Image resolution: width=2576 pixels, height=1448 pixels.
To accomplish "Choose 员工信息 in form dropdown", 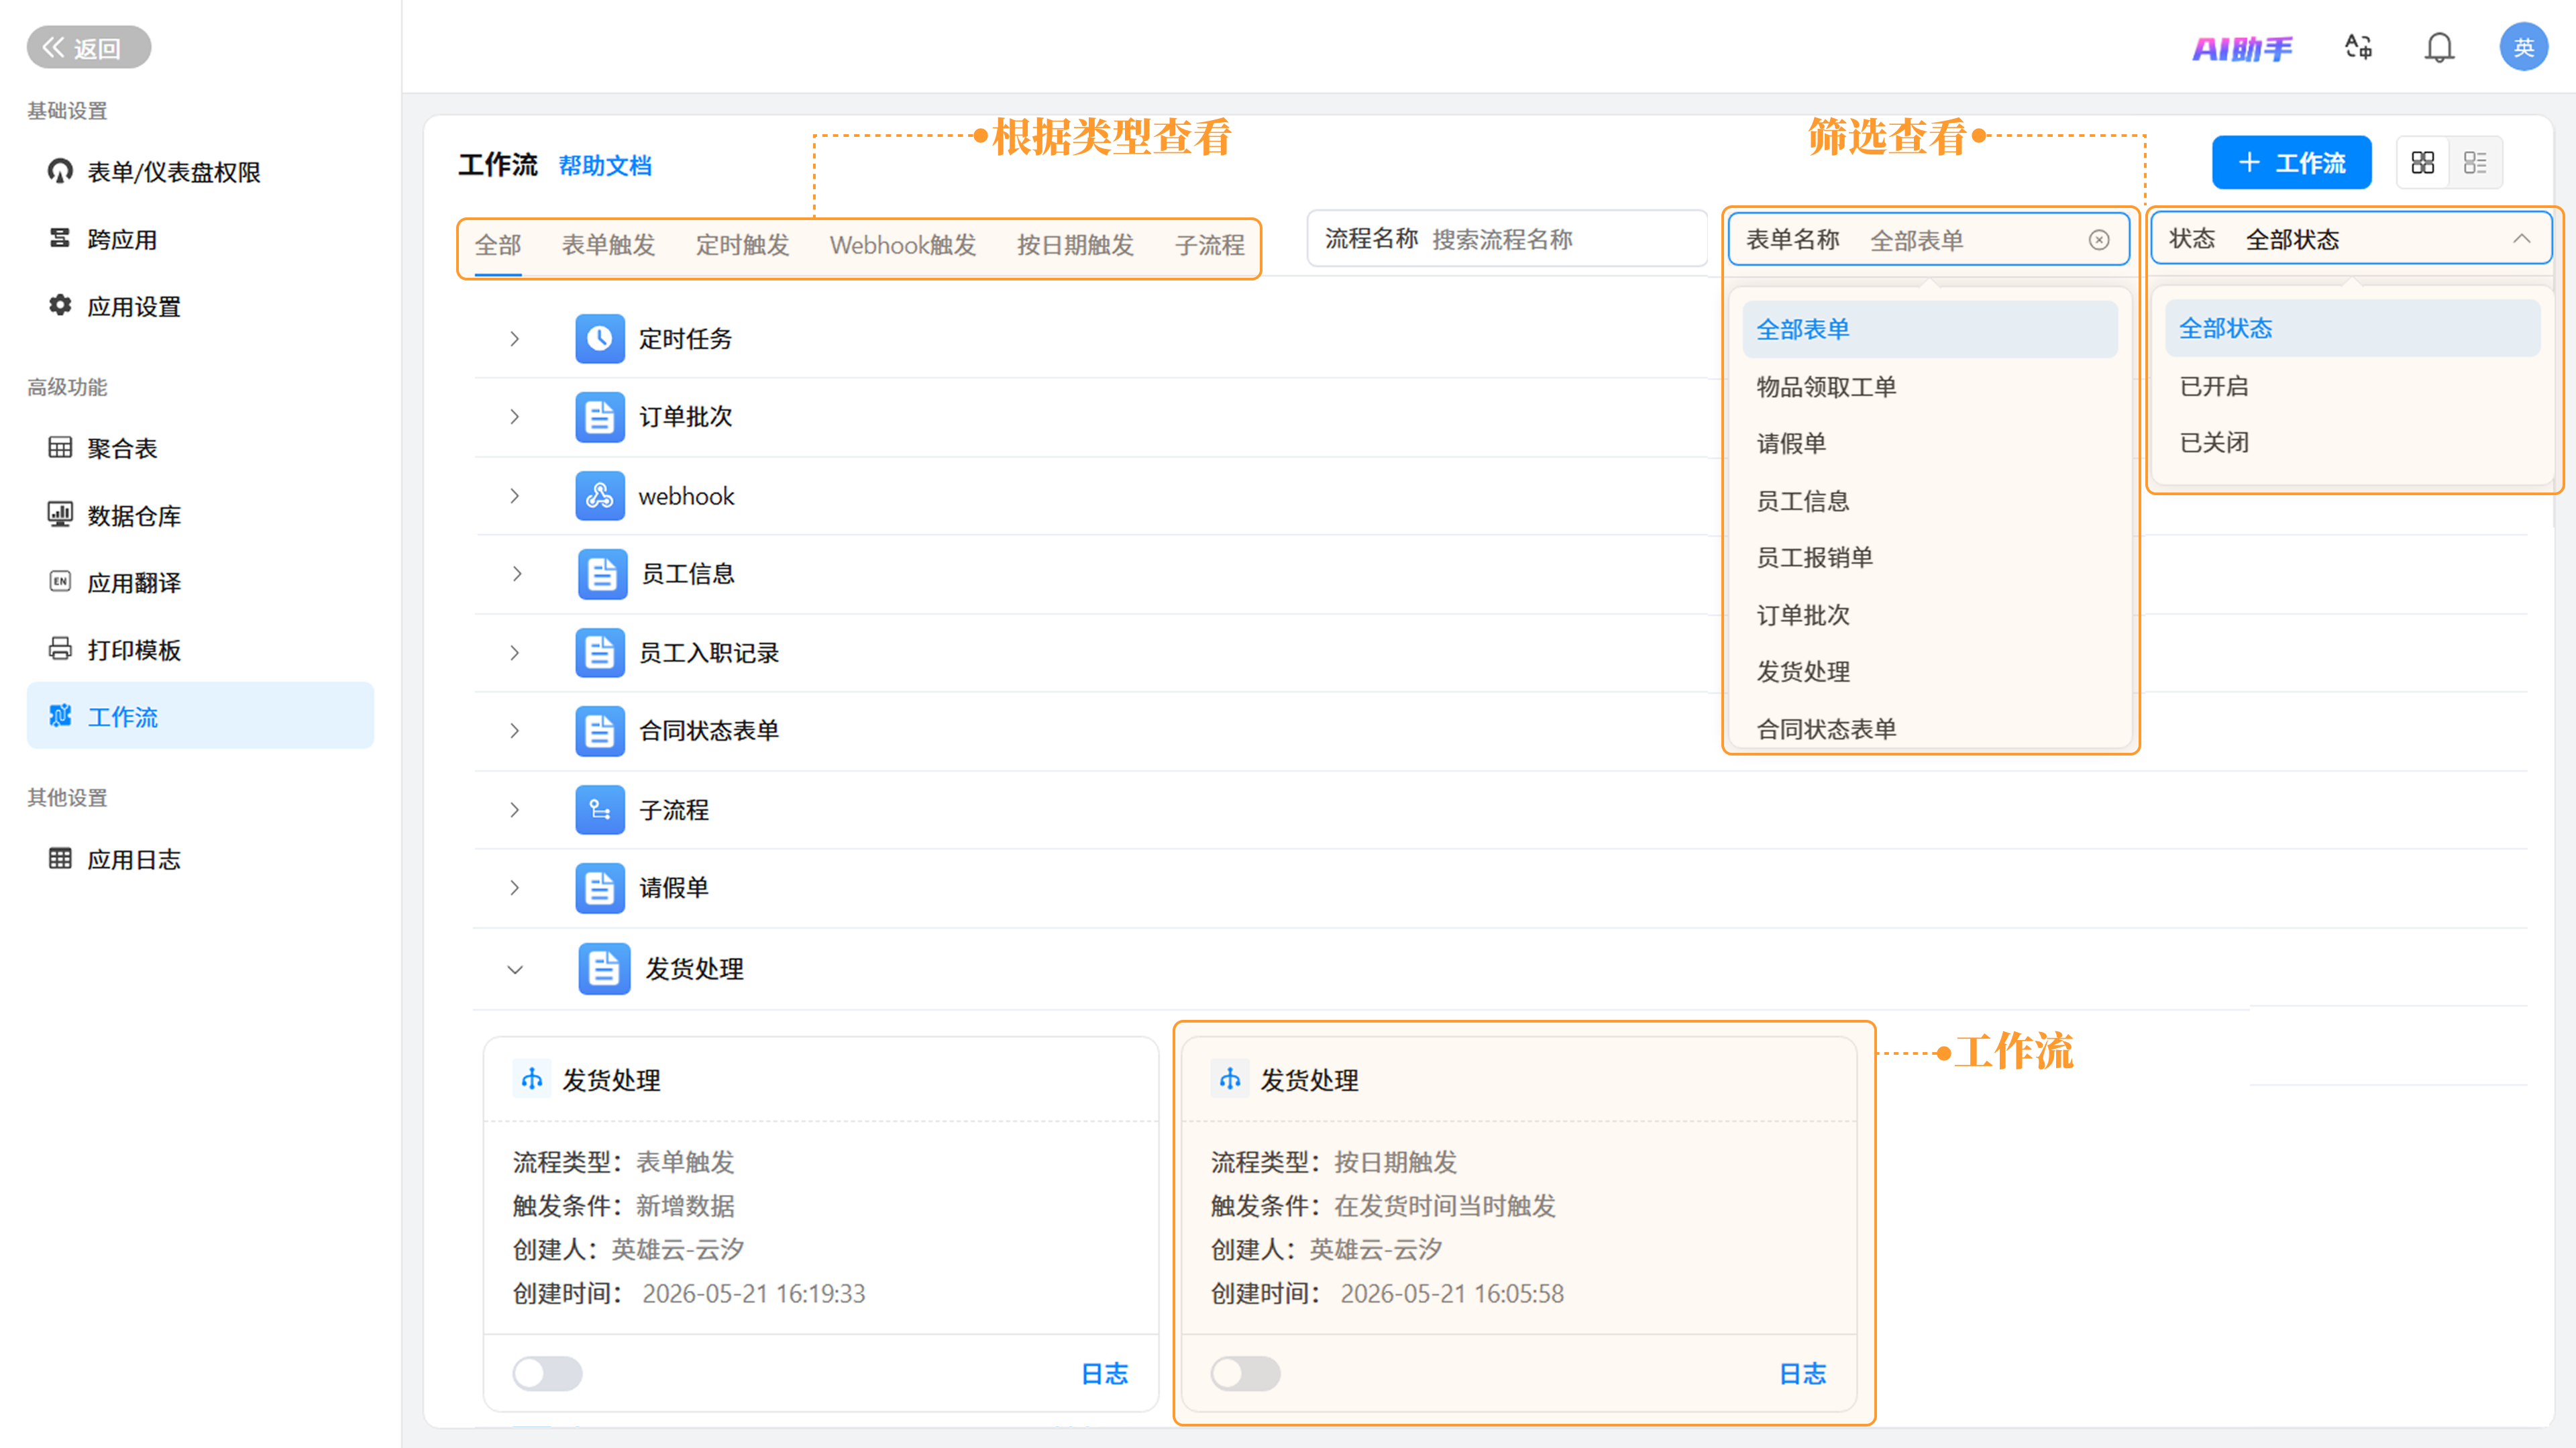I will coord(1929,500).
